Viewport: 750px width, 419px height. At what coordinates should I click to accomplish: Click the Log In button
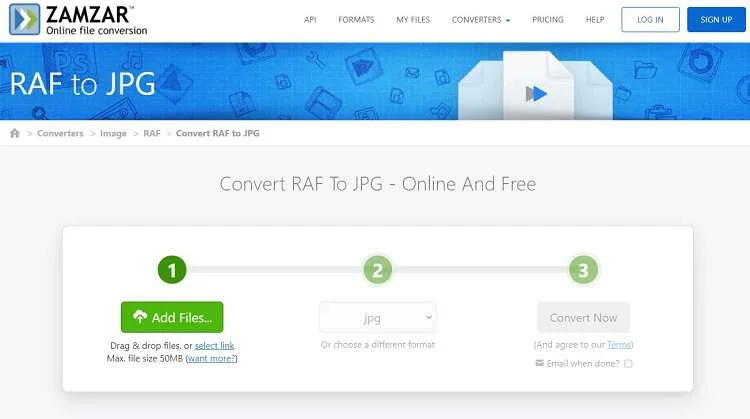(650, 20)
